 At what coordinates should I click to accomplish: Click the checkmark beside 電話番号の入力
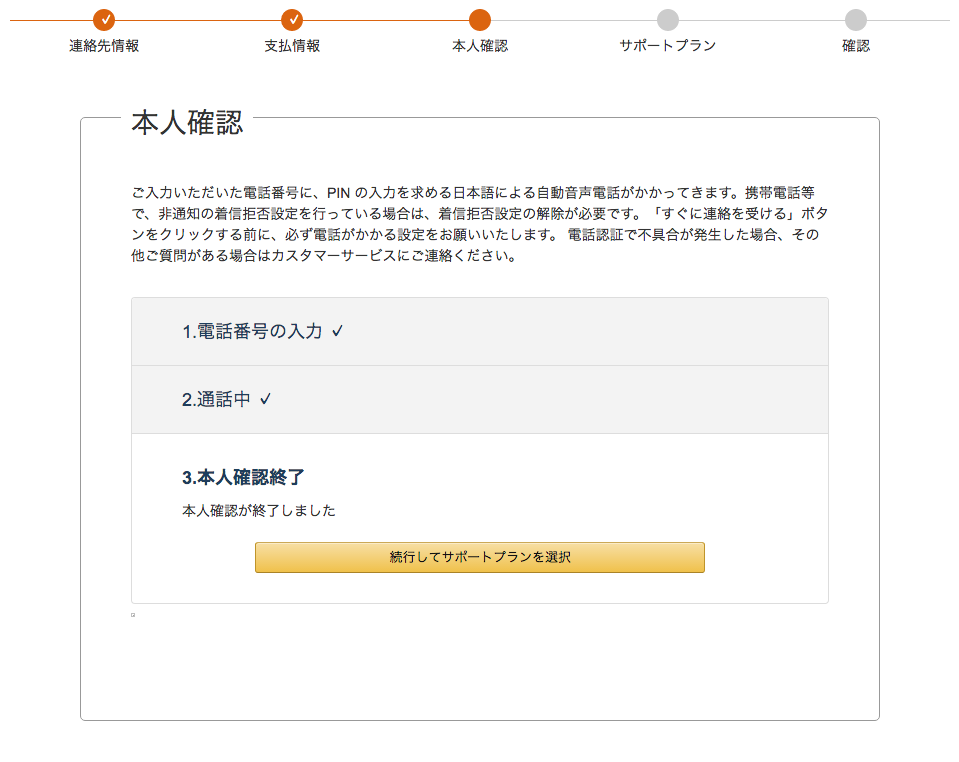pyautogui.click(x=339, y=330)
